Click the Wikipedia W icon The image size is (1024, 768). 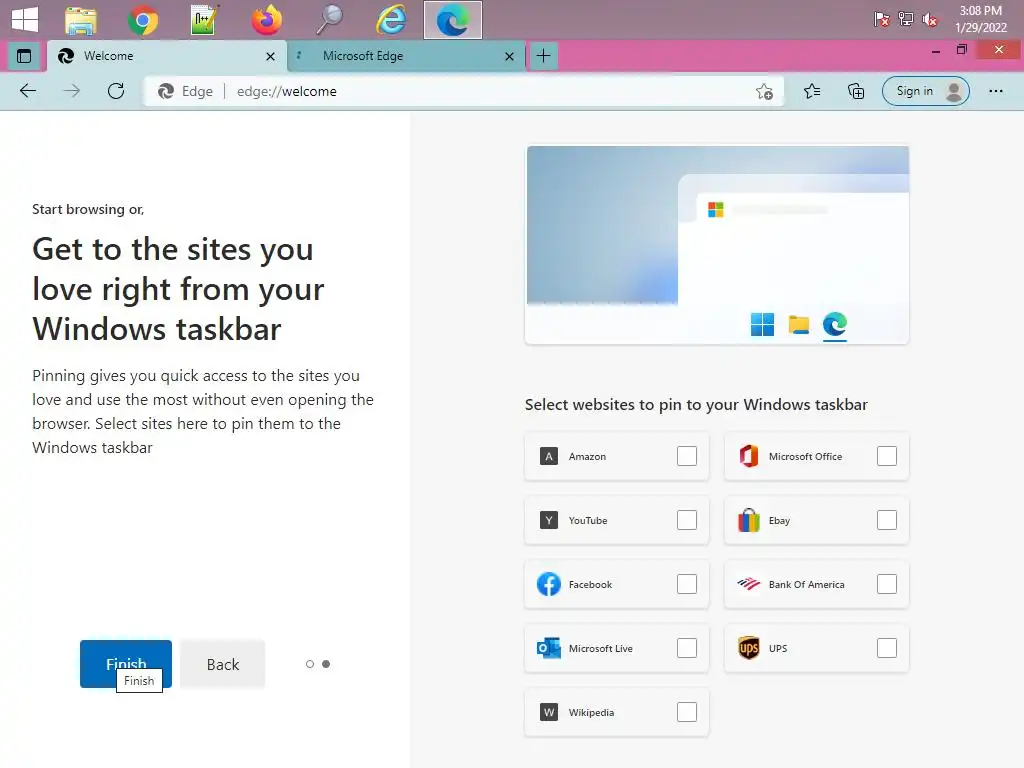[549, 712]
